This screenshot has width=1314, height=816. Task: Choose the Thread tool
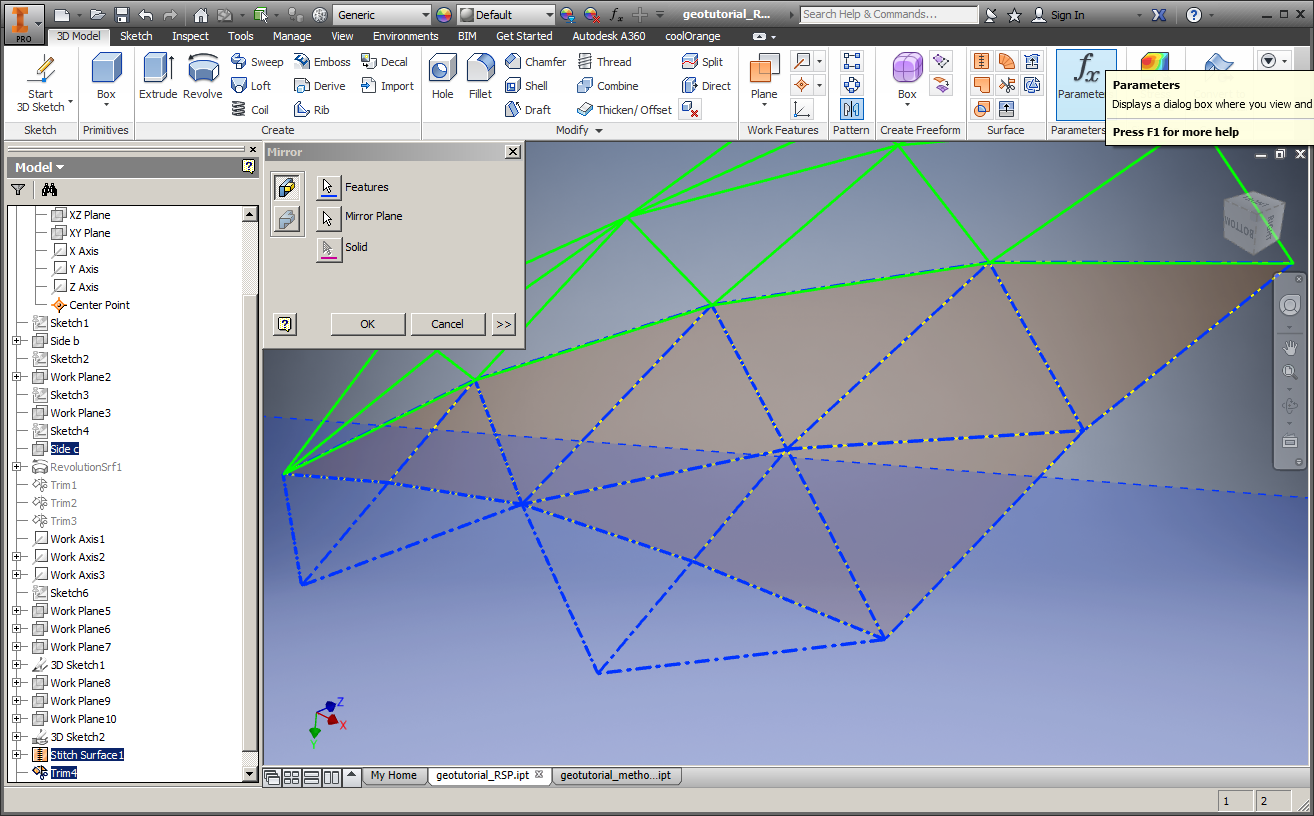click(x=604, y=62)
